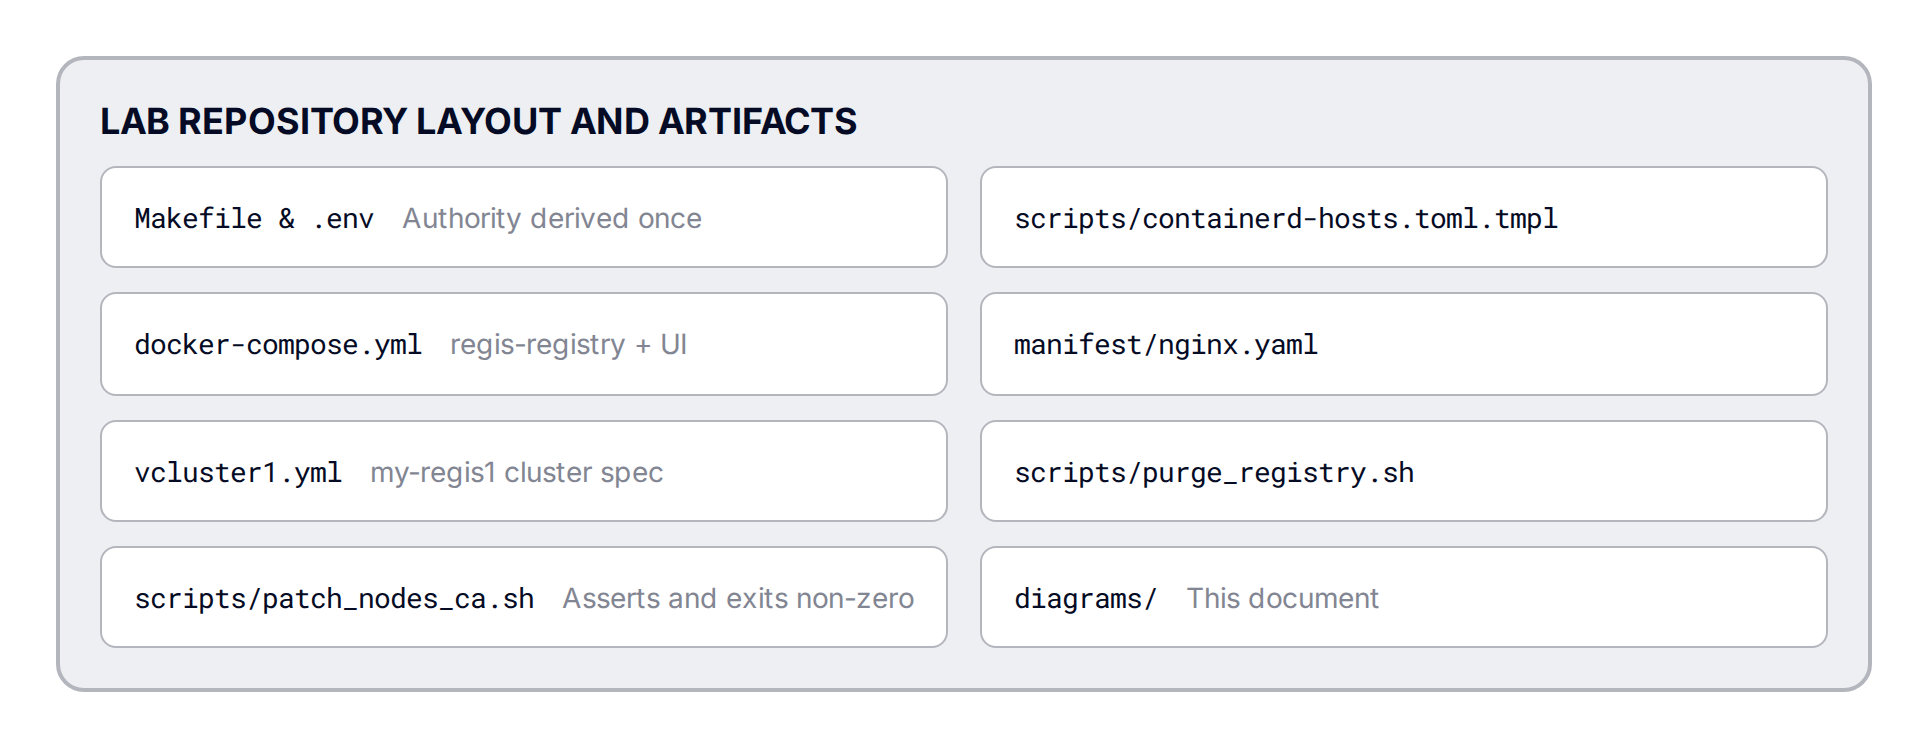Click the Lab Repository Layout and Artifacts heading
This screenshot has width=1928, height=750.
click(x=478, y=121)
